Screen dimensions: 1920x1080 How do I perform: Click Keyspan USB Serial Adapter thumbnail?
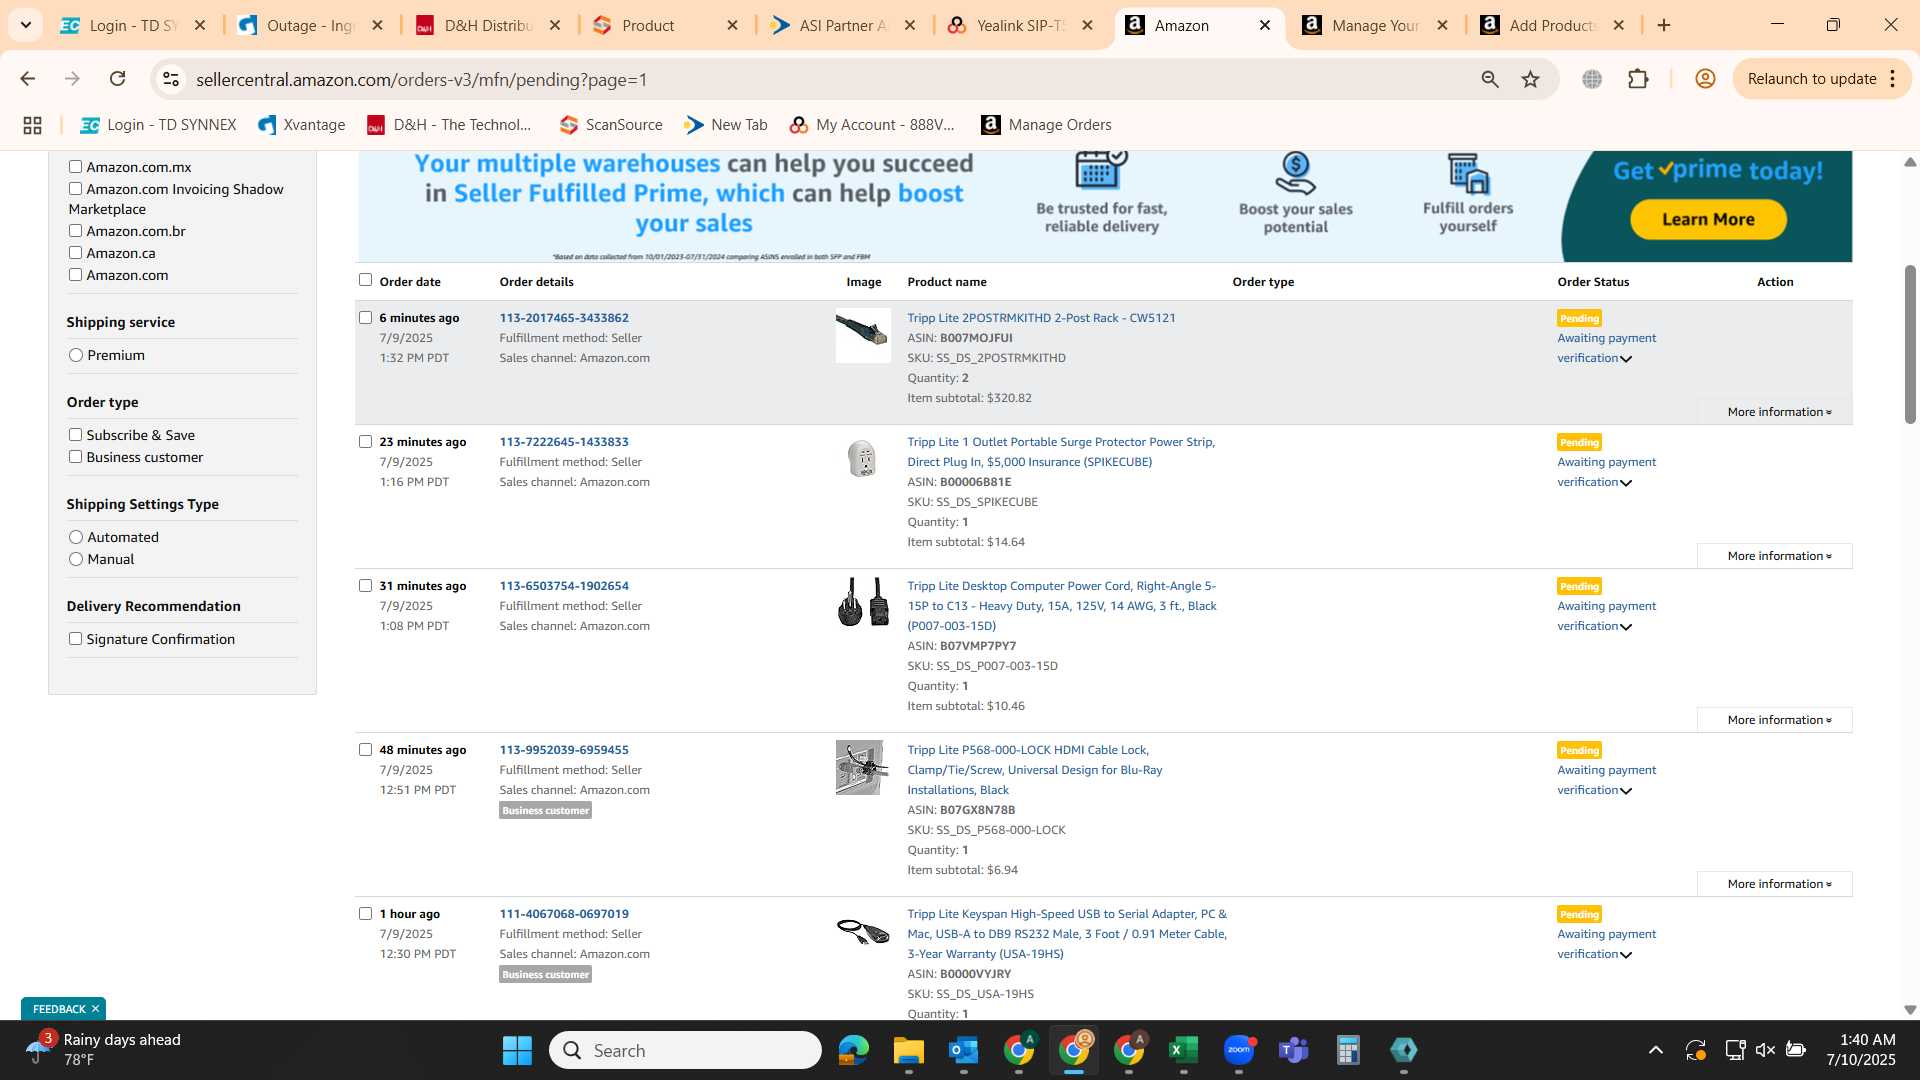(863, 932)
